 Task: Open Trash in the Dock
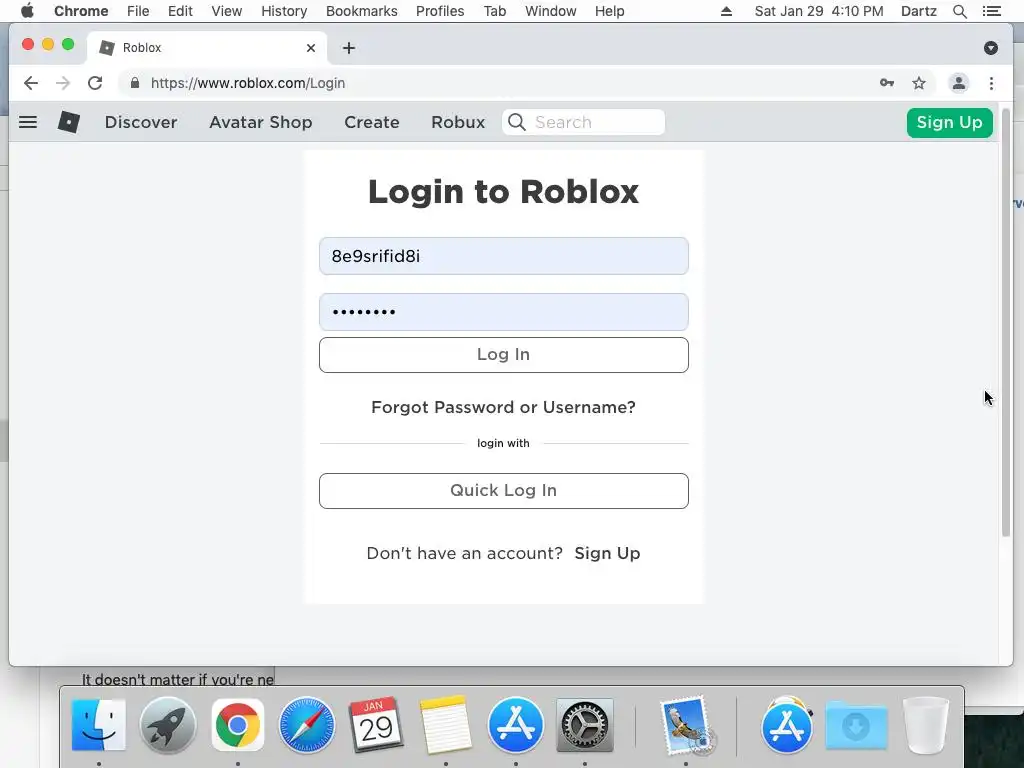[925, 725]
